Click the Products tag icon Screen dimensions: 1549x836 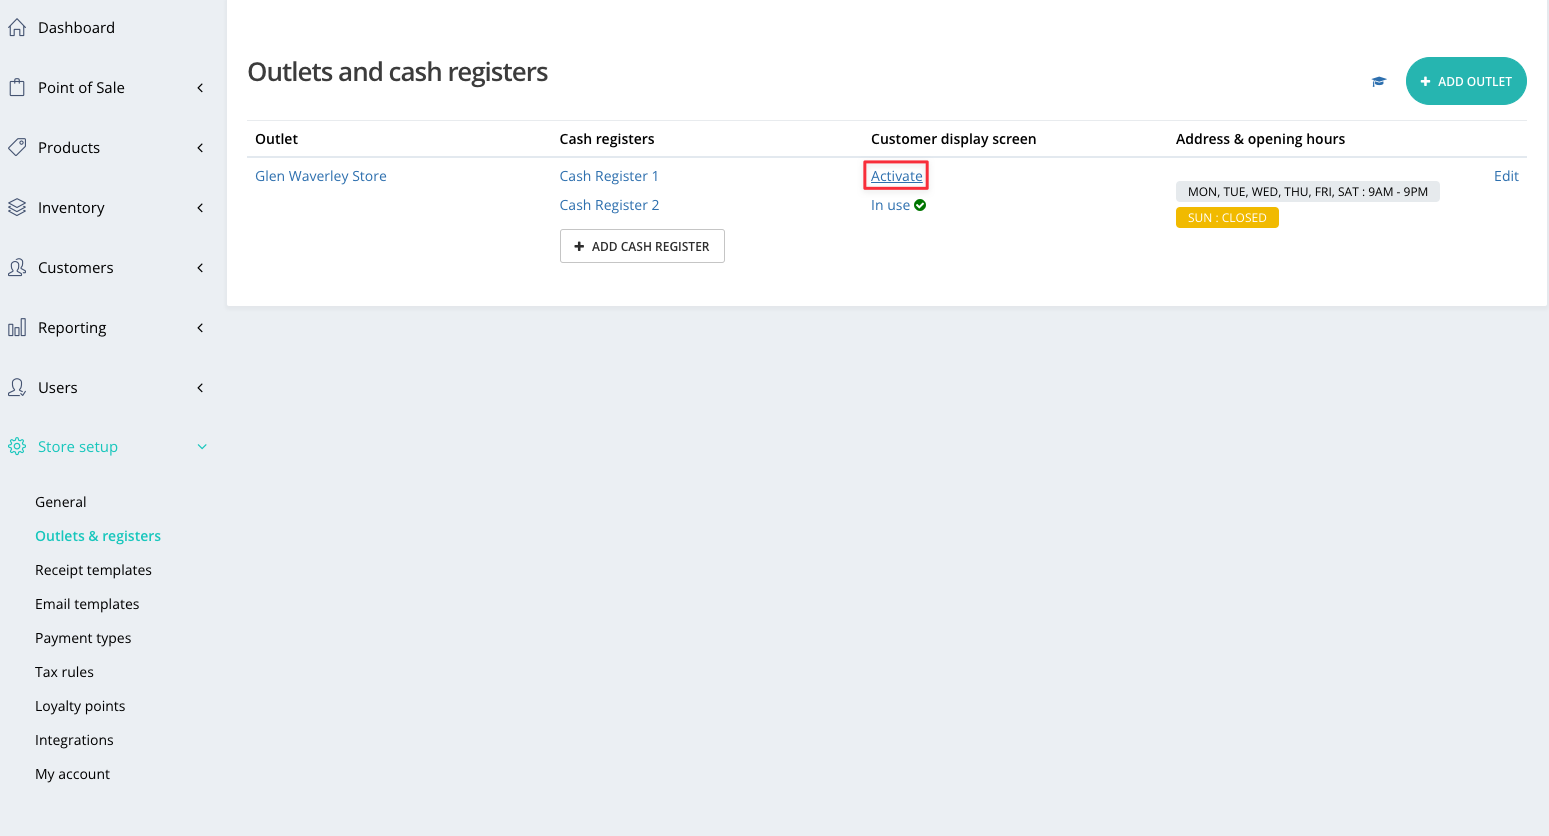point(17,147)
